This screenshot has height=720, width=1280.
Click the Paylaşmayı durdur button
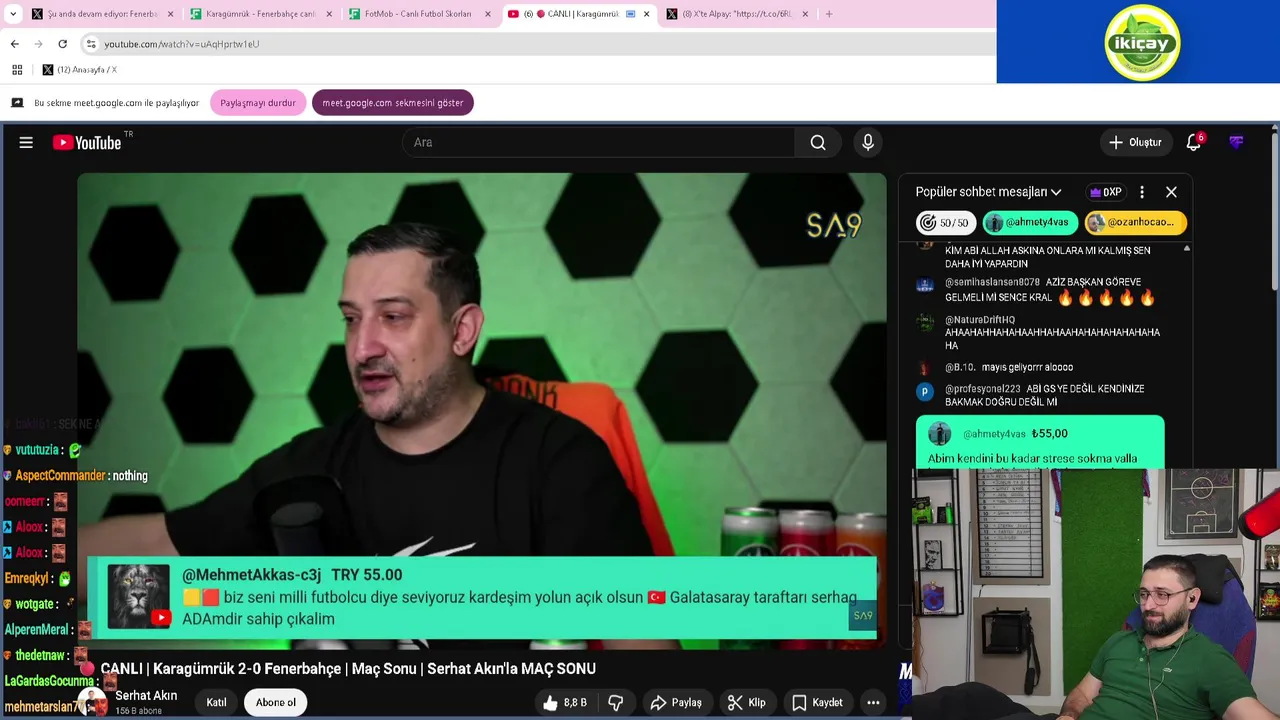click(x=257, y=103)
